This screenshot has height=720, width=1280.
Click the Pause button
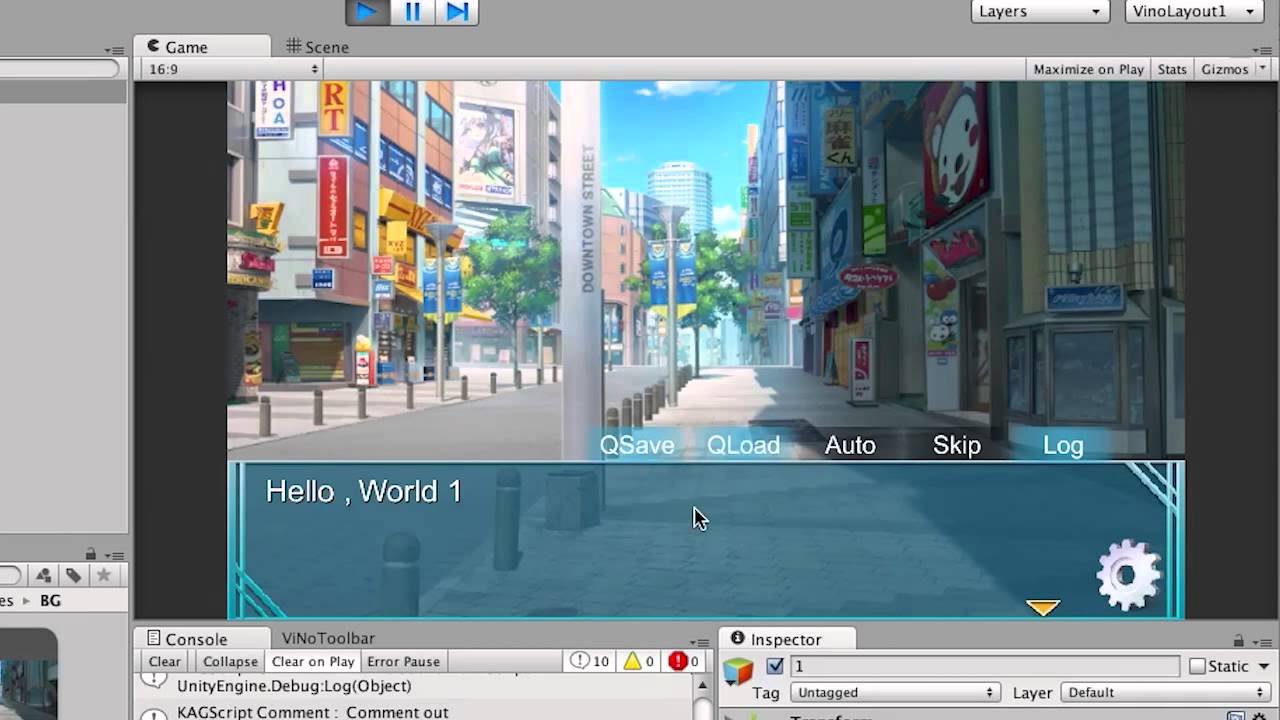coord(413,12)
